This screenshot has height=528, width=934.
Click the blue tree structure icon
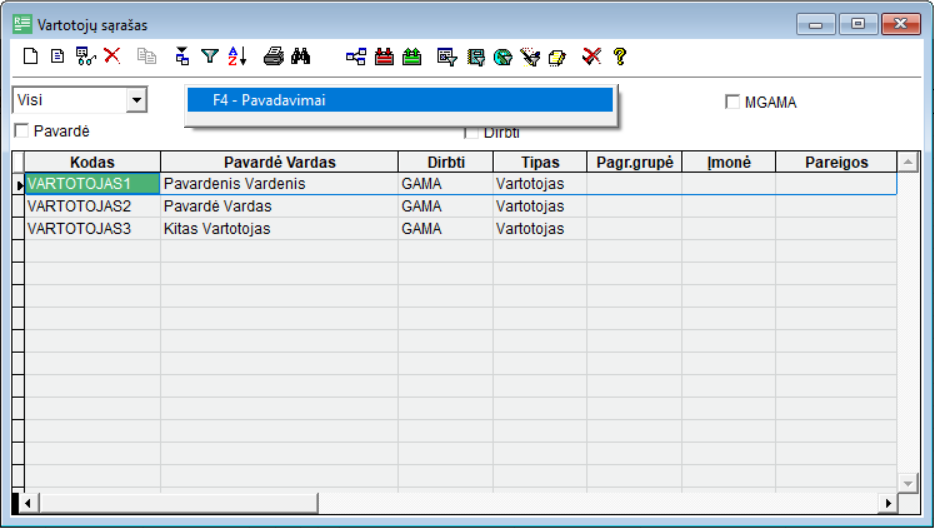(356, 57)
